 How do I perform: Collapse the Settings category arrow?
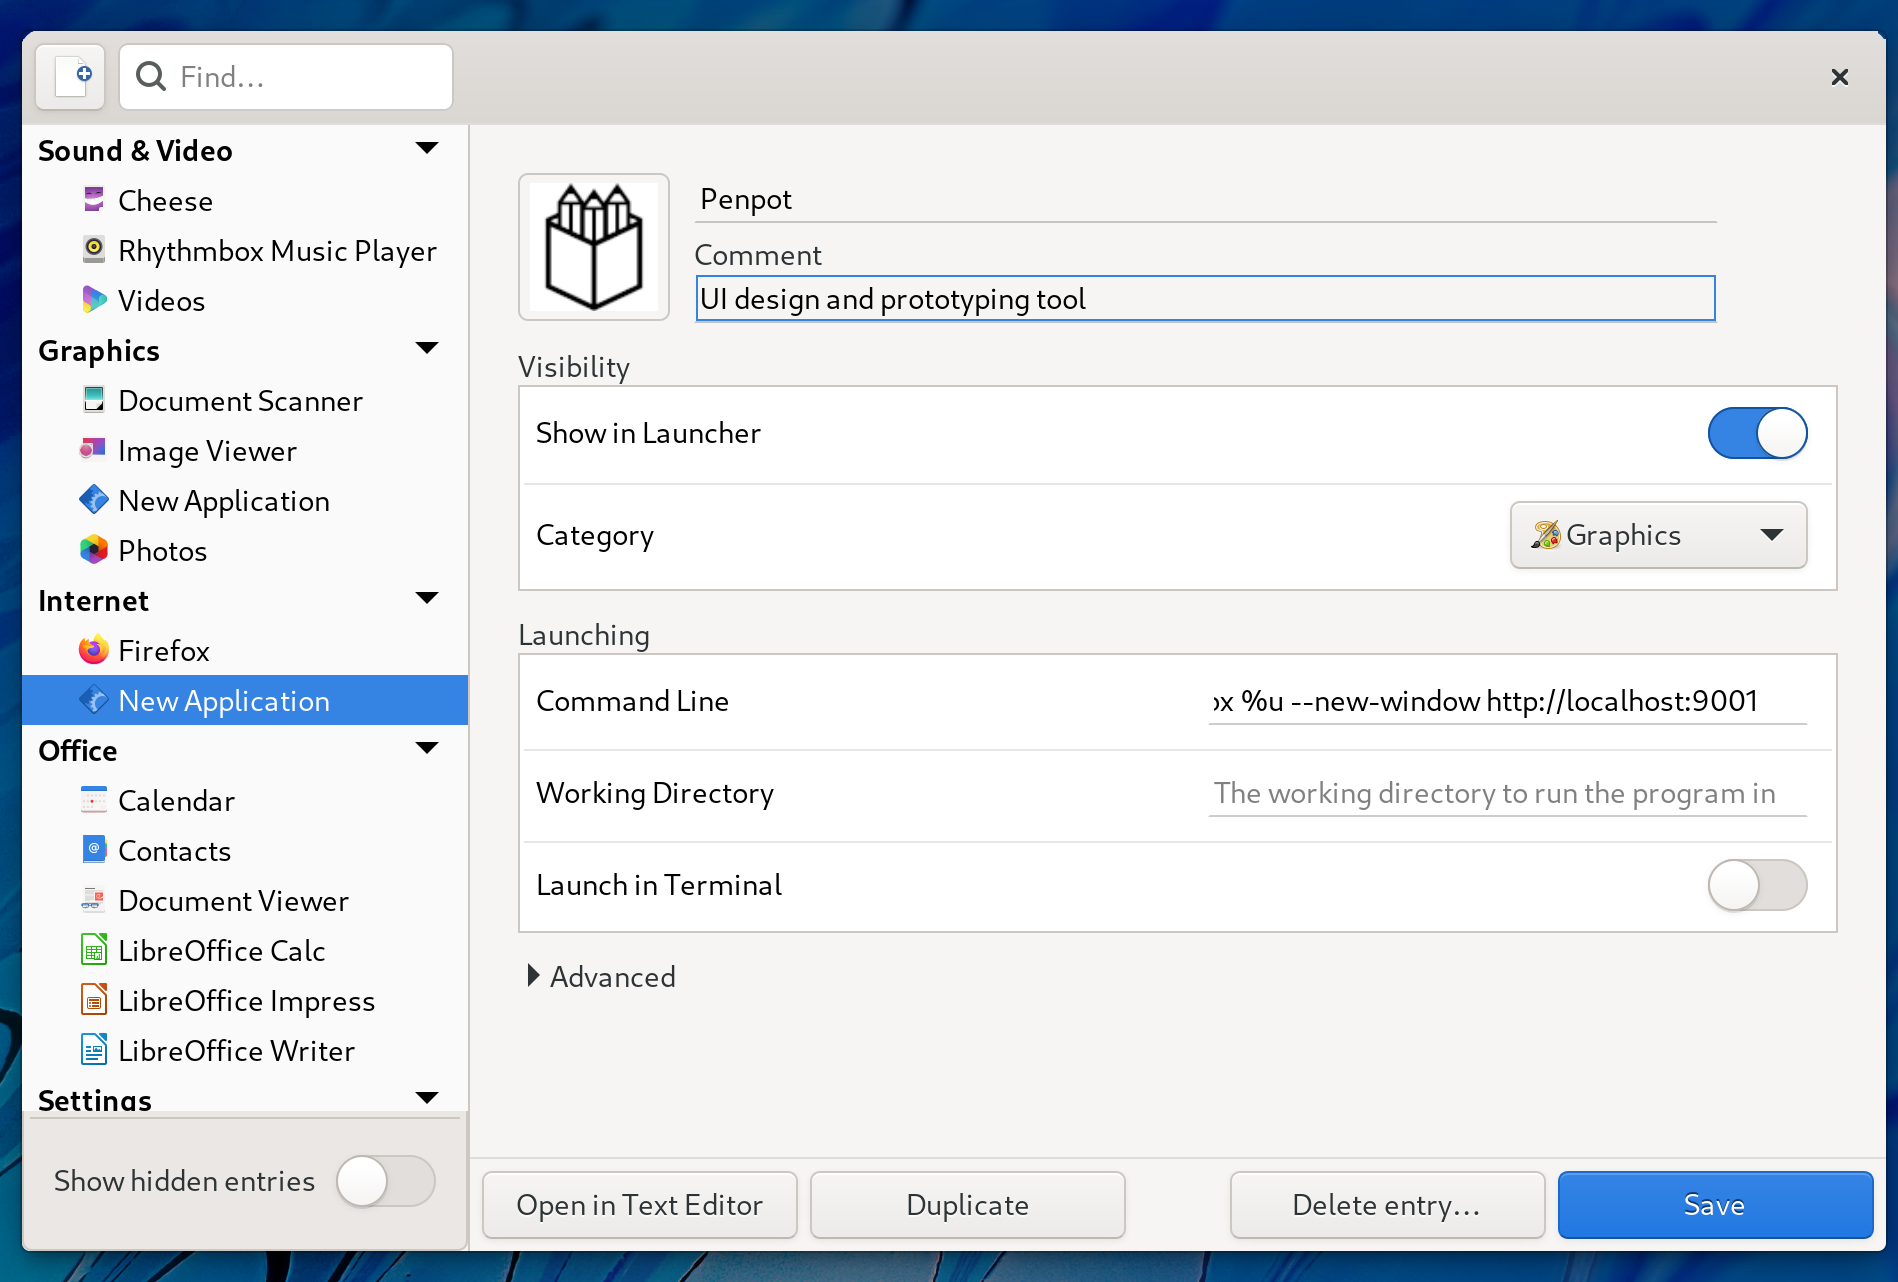(427, 1098)
